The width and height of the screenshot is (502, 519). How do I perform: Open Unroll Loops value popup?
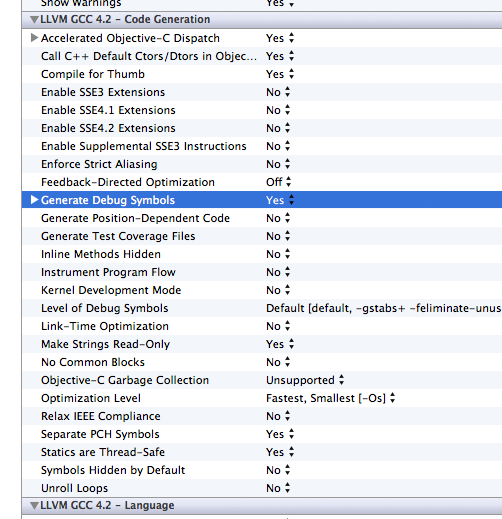(278, 488)
